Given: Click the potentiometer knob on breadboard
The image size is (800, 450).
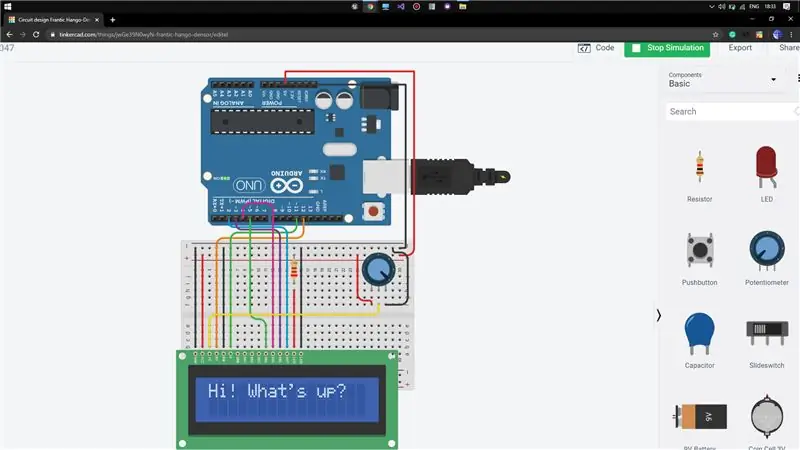Looking at the screenshot, I should (378, 269).
